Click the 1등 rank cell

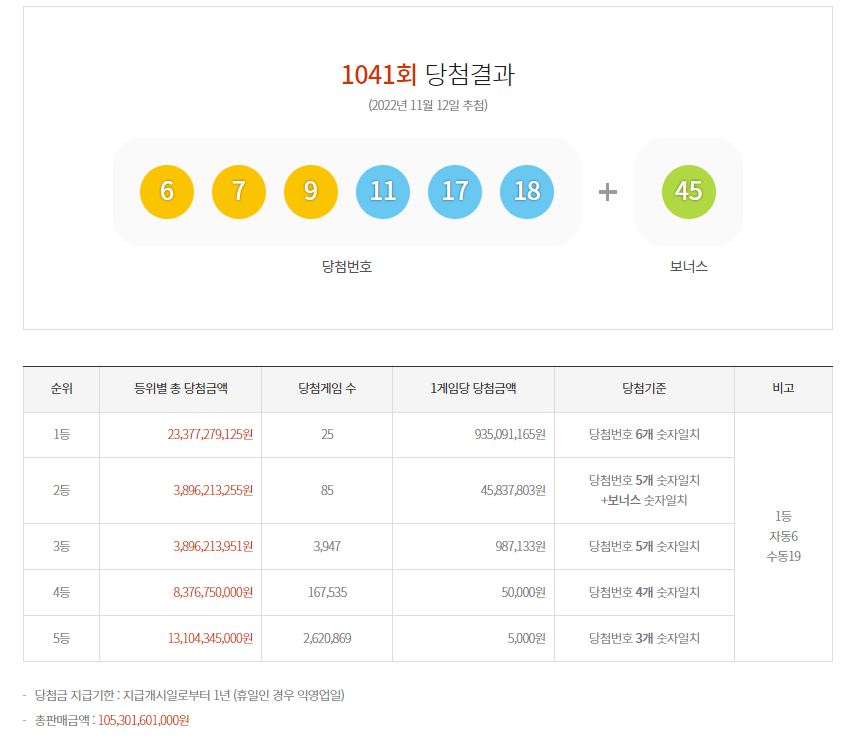[62, 434]
